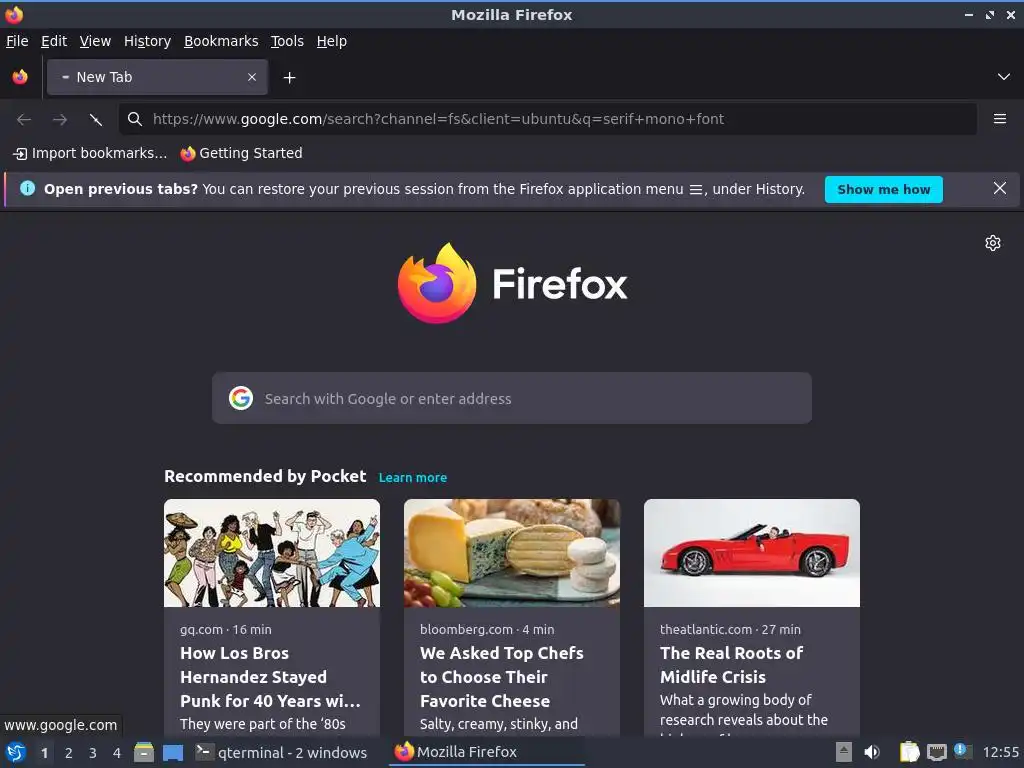Go forward one page
The image size is (1024, 768).
60,120
